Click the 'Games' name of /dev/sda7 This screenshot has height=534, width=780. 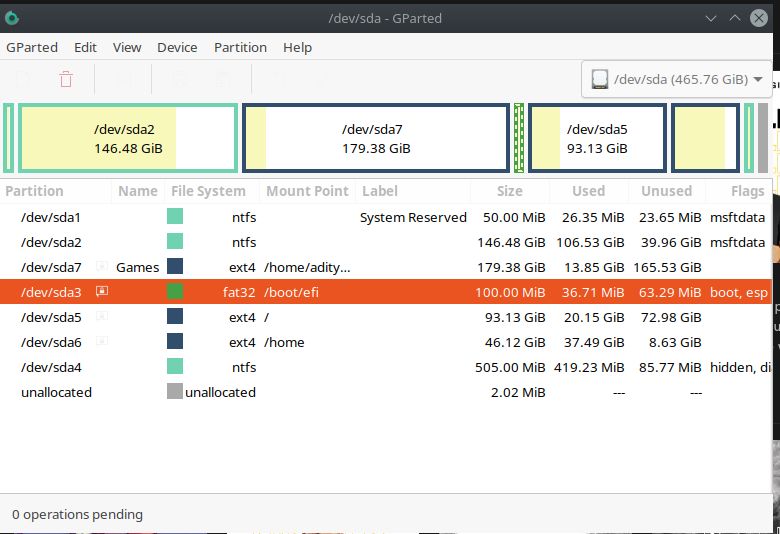(137, 267)
